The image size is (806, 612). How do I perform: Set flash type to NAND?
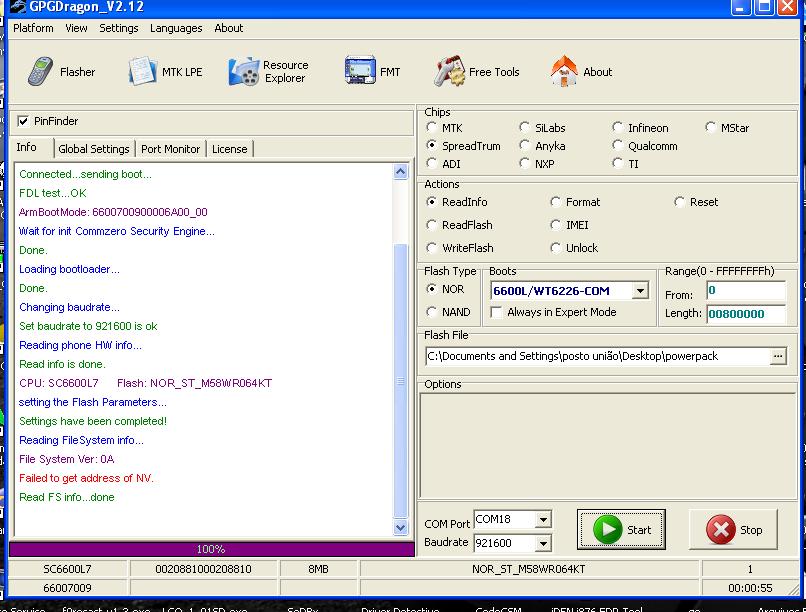[x=432, y=312]
